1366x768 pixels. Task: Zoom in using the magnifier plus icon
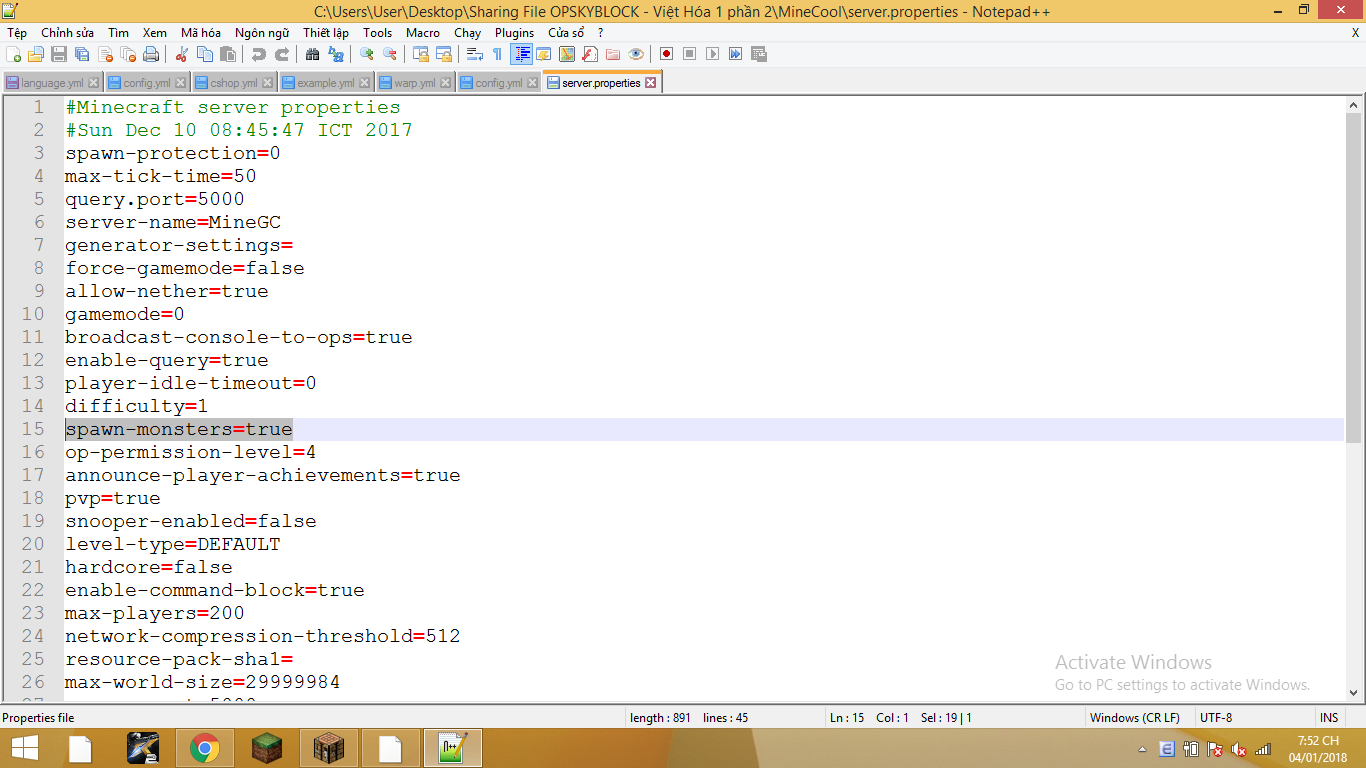tap(367, 54)
